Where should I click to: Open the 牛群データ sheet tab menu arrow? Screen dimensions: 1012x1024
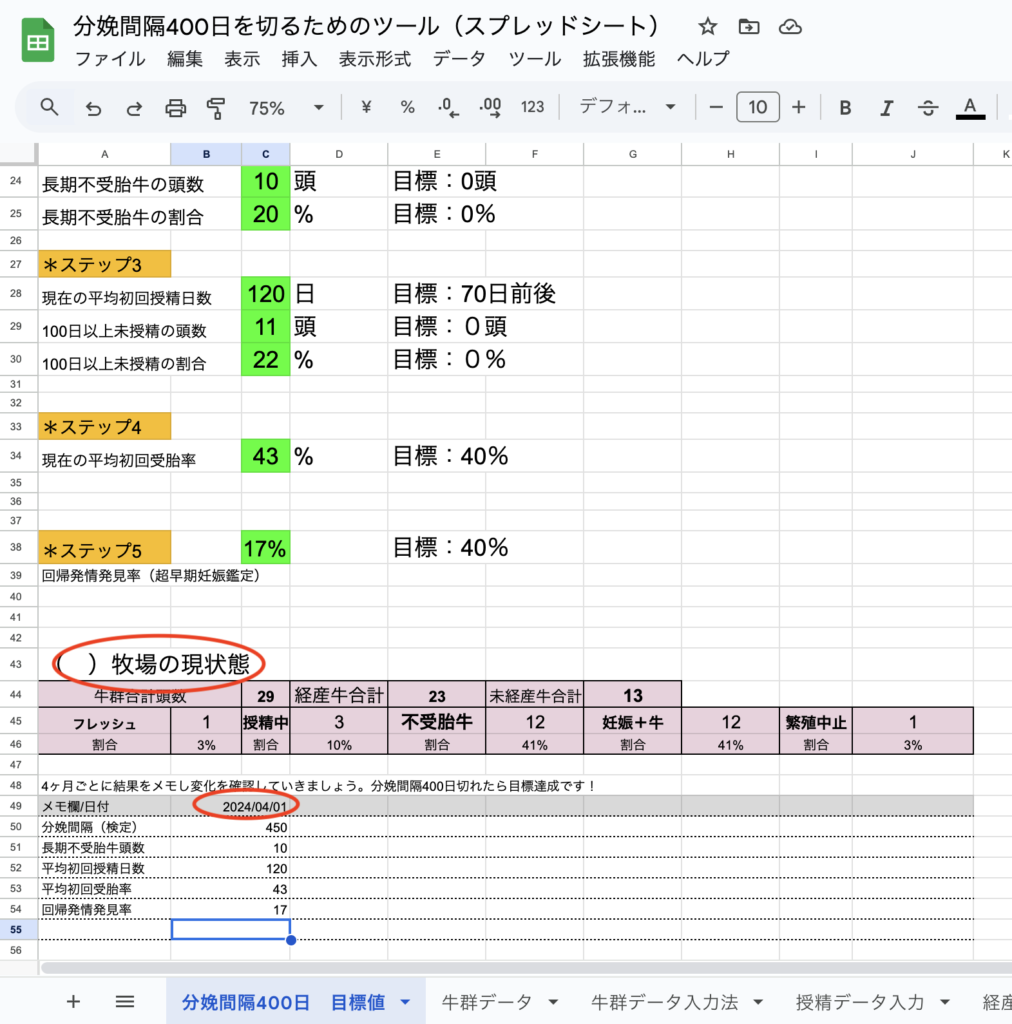pyautogui.click(x=553, y=1002)
